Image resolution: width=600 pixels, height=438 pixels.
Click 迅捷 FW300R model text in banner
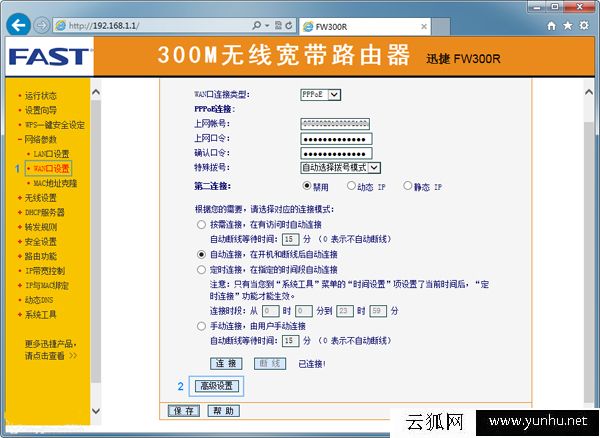tap(463, 59)
